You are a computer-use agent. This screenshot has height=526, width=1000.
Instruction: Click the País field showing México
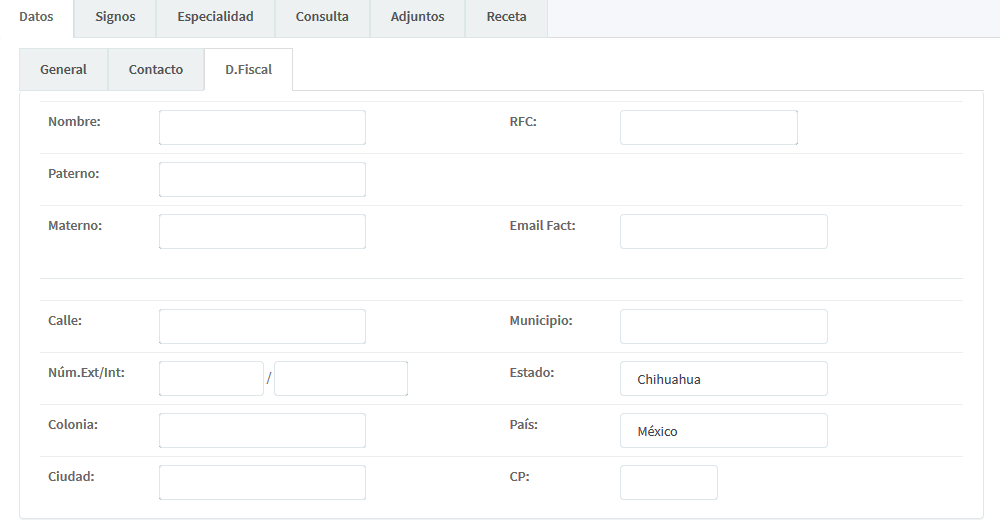tap(723, 431)
